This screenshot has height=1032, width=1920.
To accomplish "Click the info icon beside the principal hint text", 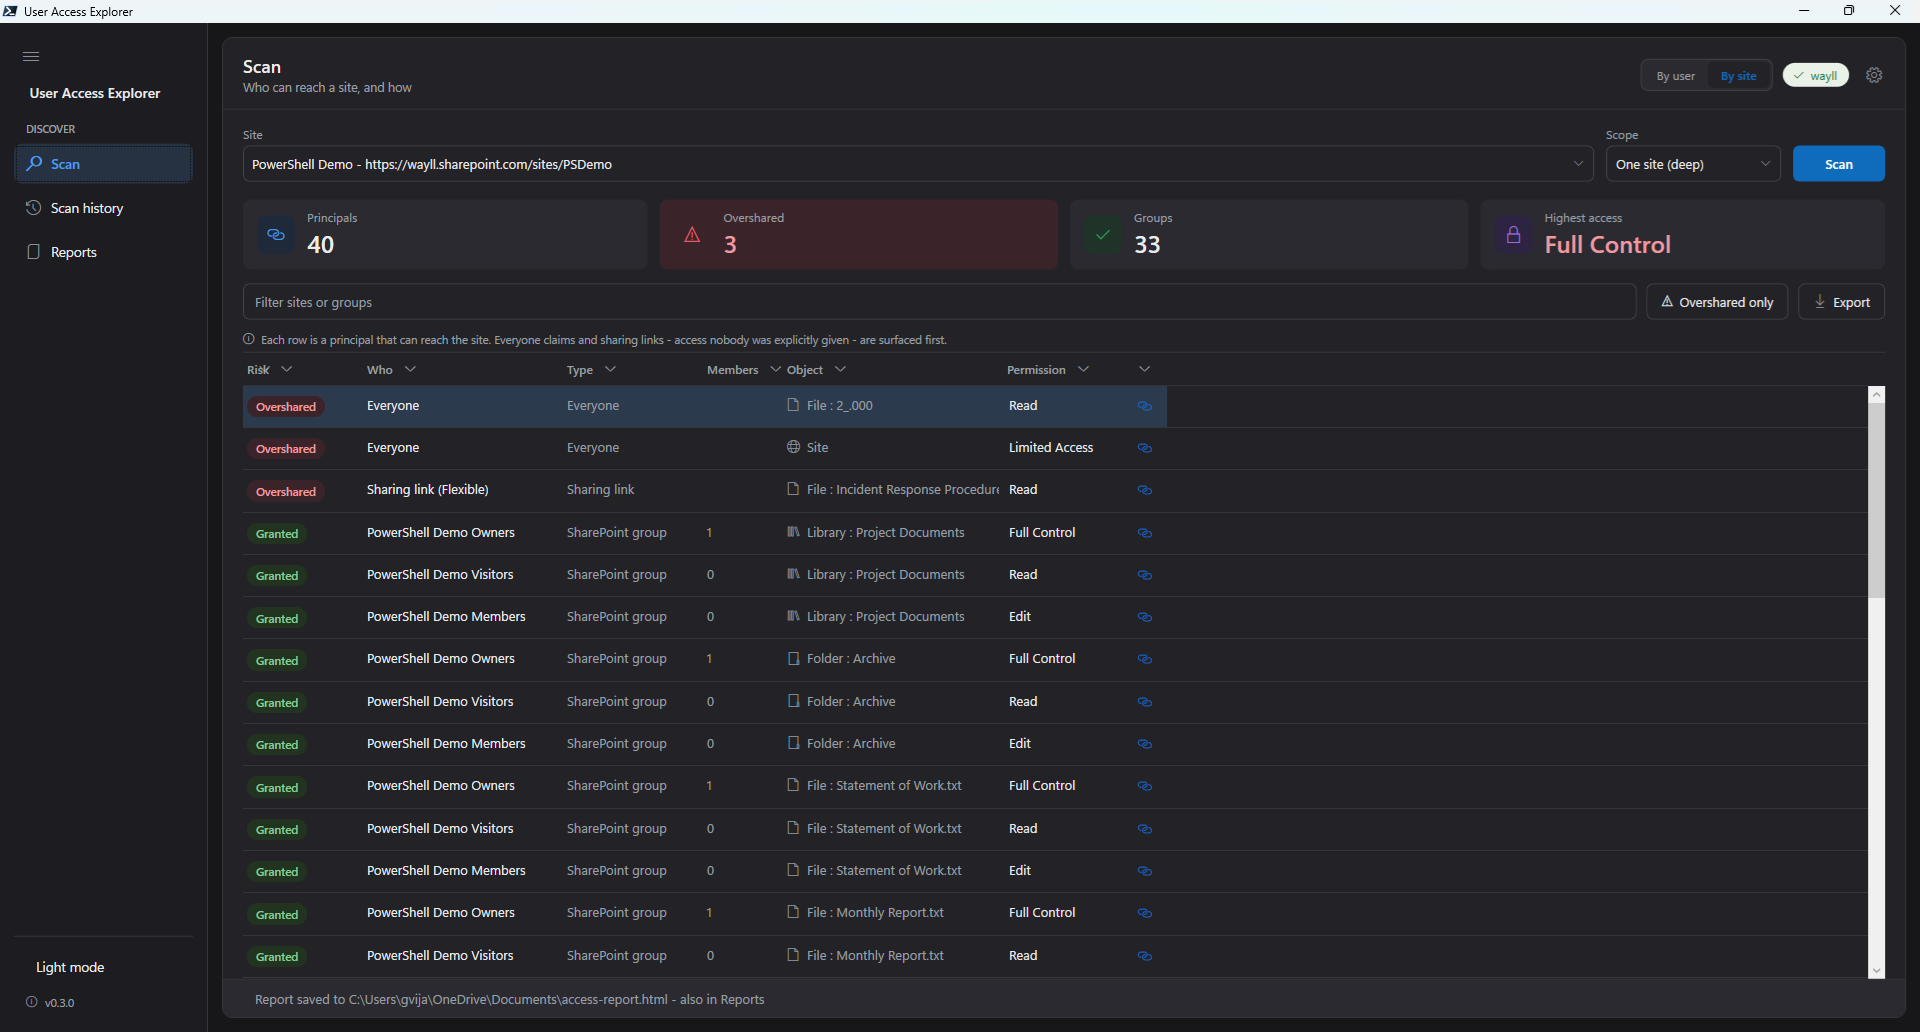I will click(x=249, y=339).
